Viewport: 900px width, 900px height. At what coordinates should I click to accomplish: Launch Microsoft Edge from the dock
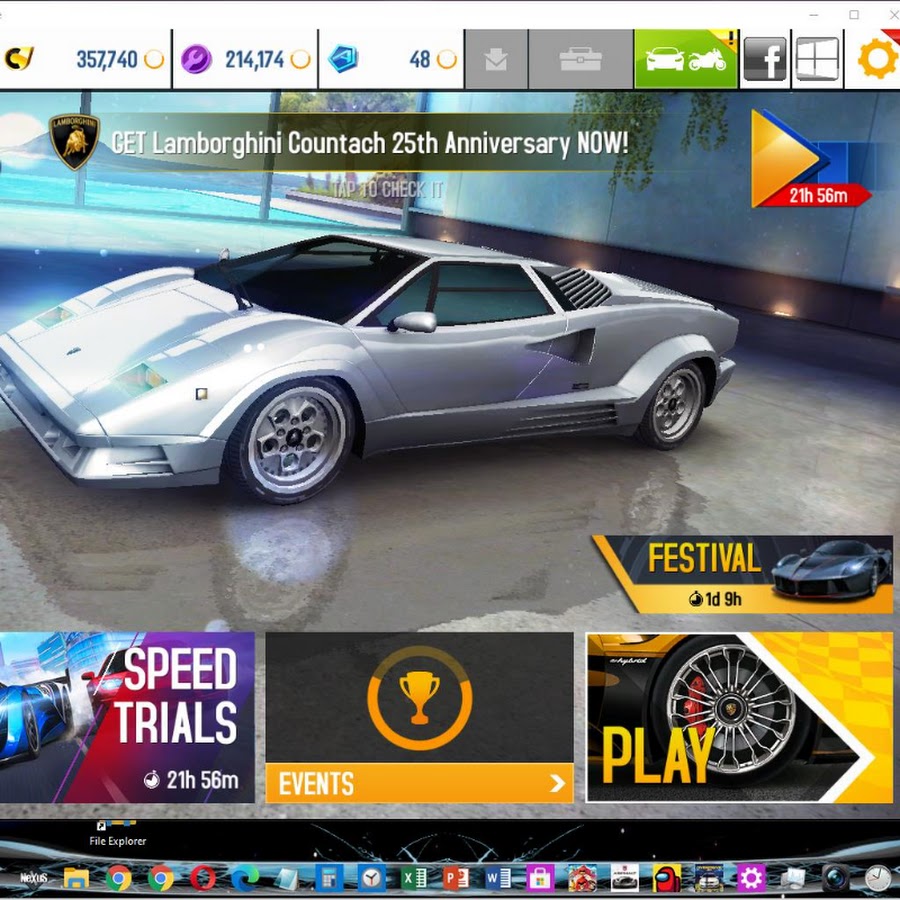tap(245, 879)
